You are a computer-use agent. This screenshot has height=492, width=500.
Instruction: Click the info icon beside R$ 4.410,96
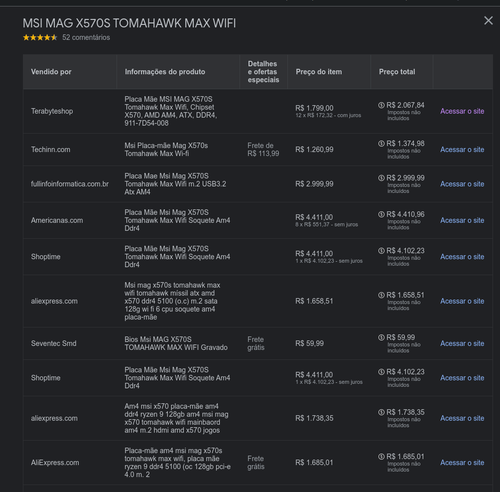381,214
